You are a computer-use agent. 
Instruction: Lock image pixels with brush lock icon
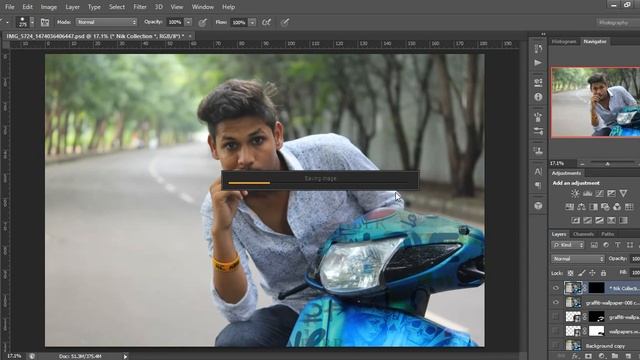point(582,273)
